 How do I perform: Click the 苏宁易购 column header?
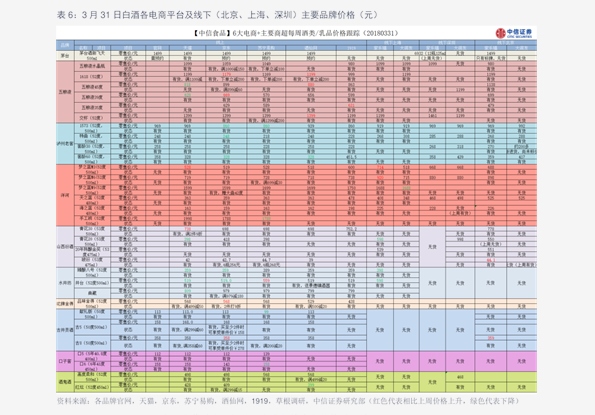266,48
